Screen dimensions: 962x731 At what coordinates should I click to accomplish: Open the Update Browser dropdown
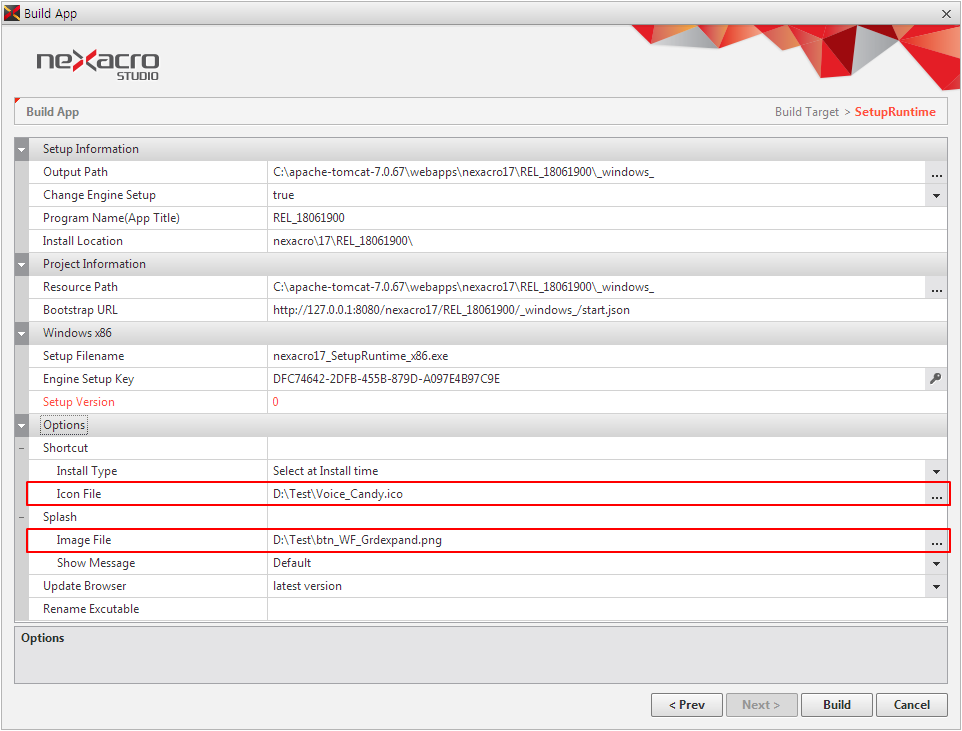click(x=936, y=587)
